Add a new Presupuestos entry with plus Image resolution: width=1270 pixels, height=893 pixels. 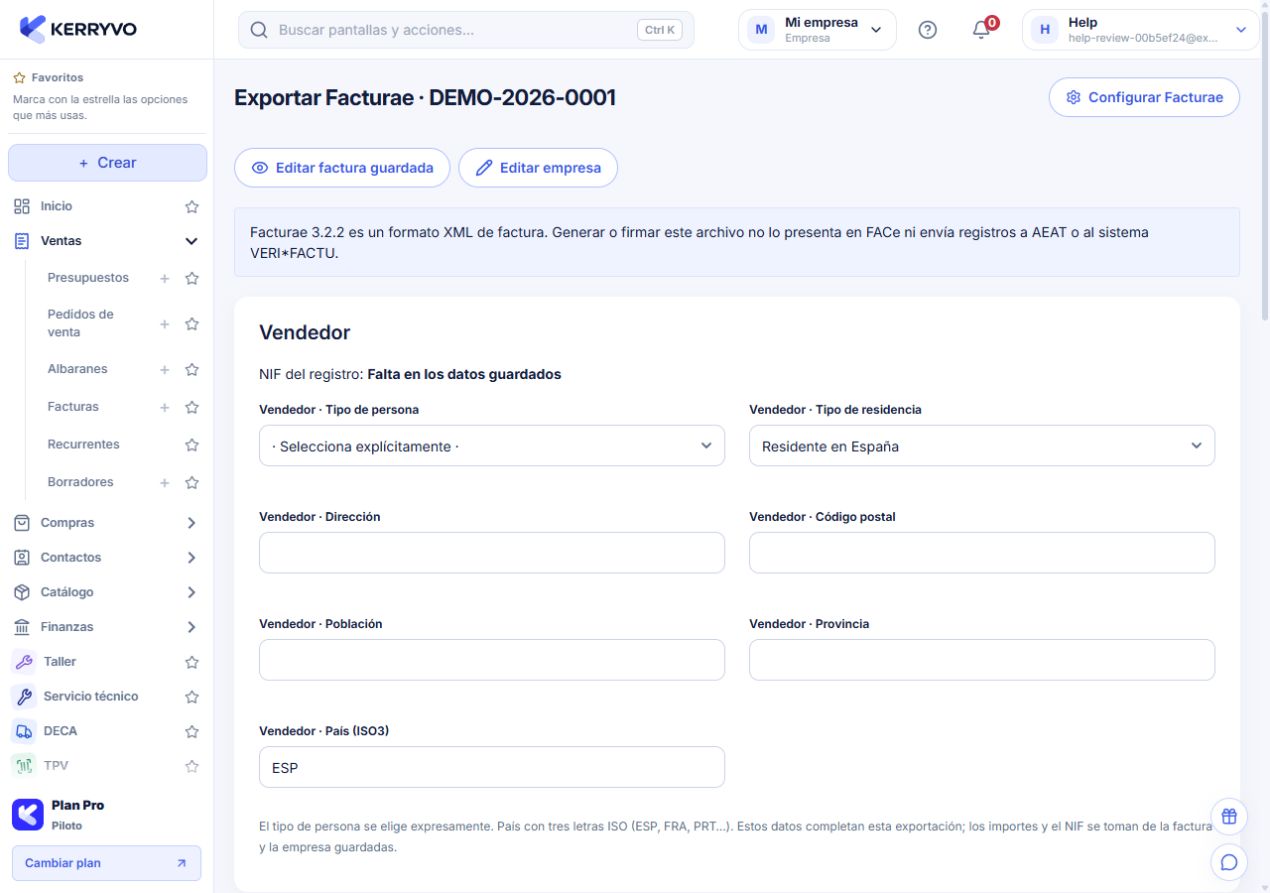click(x=165, y=278)
